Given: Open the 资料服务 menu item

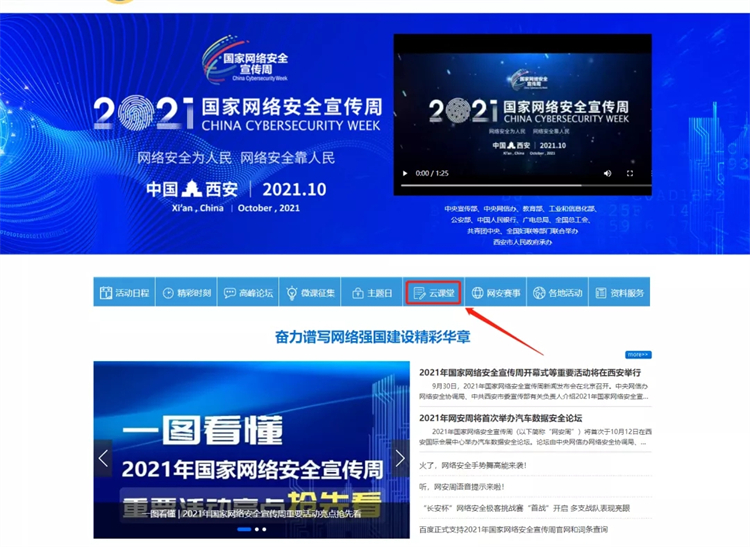Looking at the screenshot, I should pos(619,293).
